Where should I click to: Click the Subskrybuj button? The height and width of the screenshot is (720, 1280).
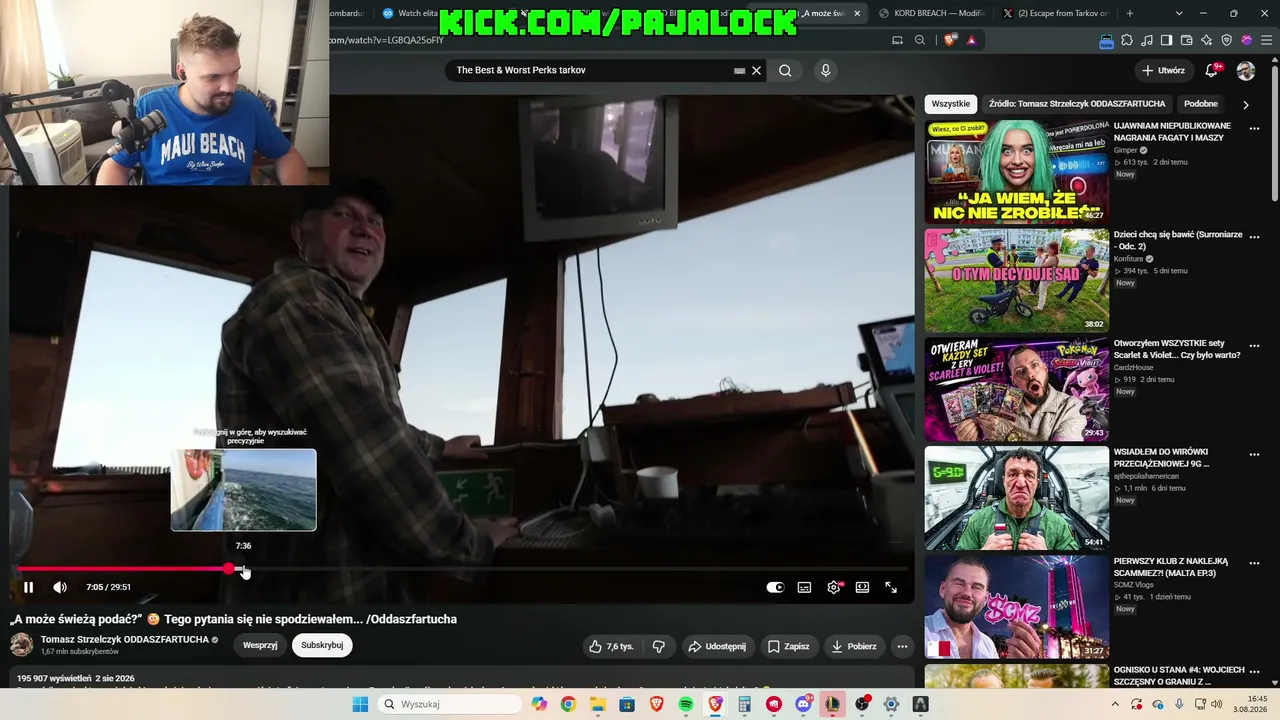(x=322, y=645)
